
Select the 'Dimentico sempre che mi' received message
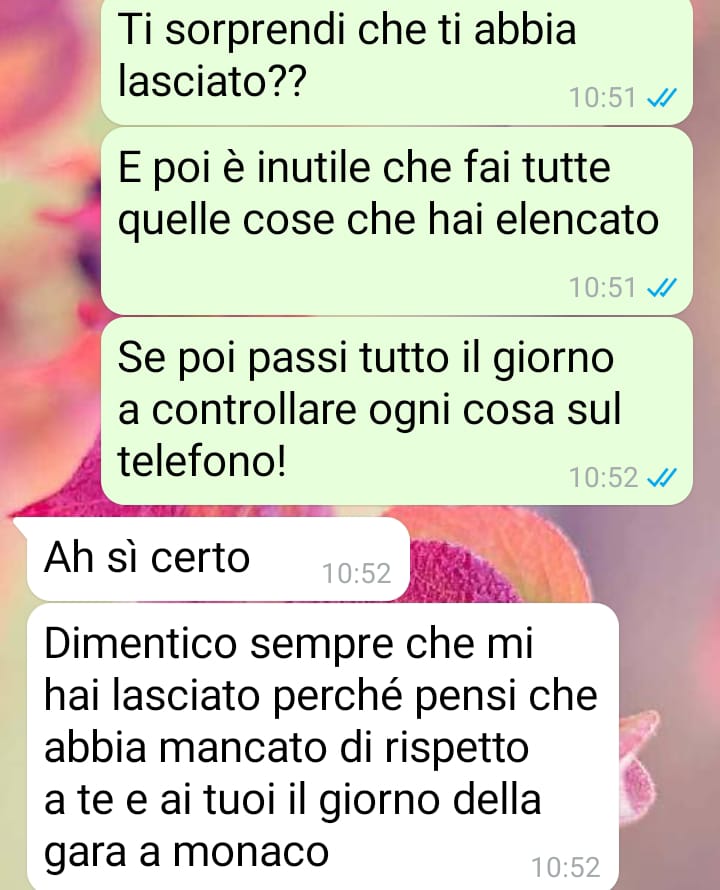[323, 747]
